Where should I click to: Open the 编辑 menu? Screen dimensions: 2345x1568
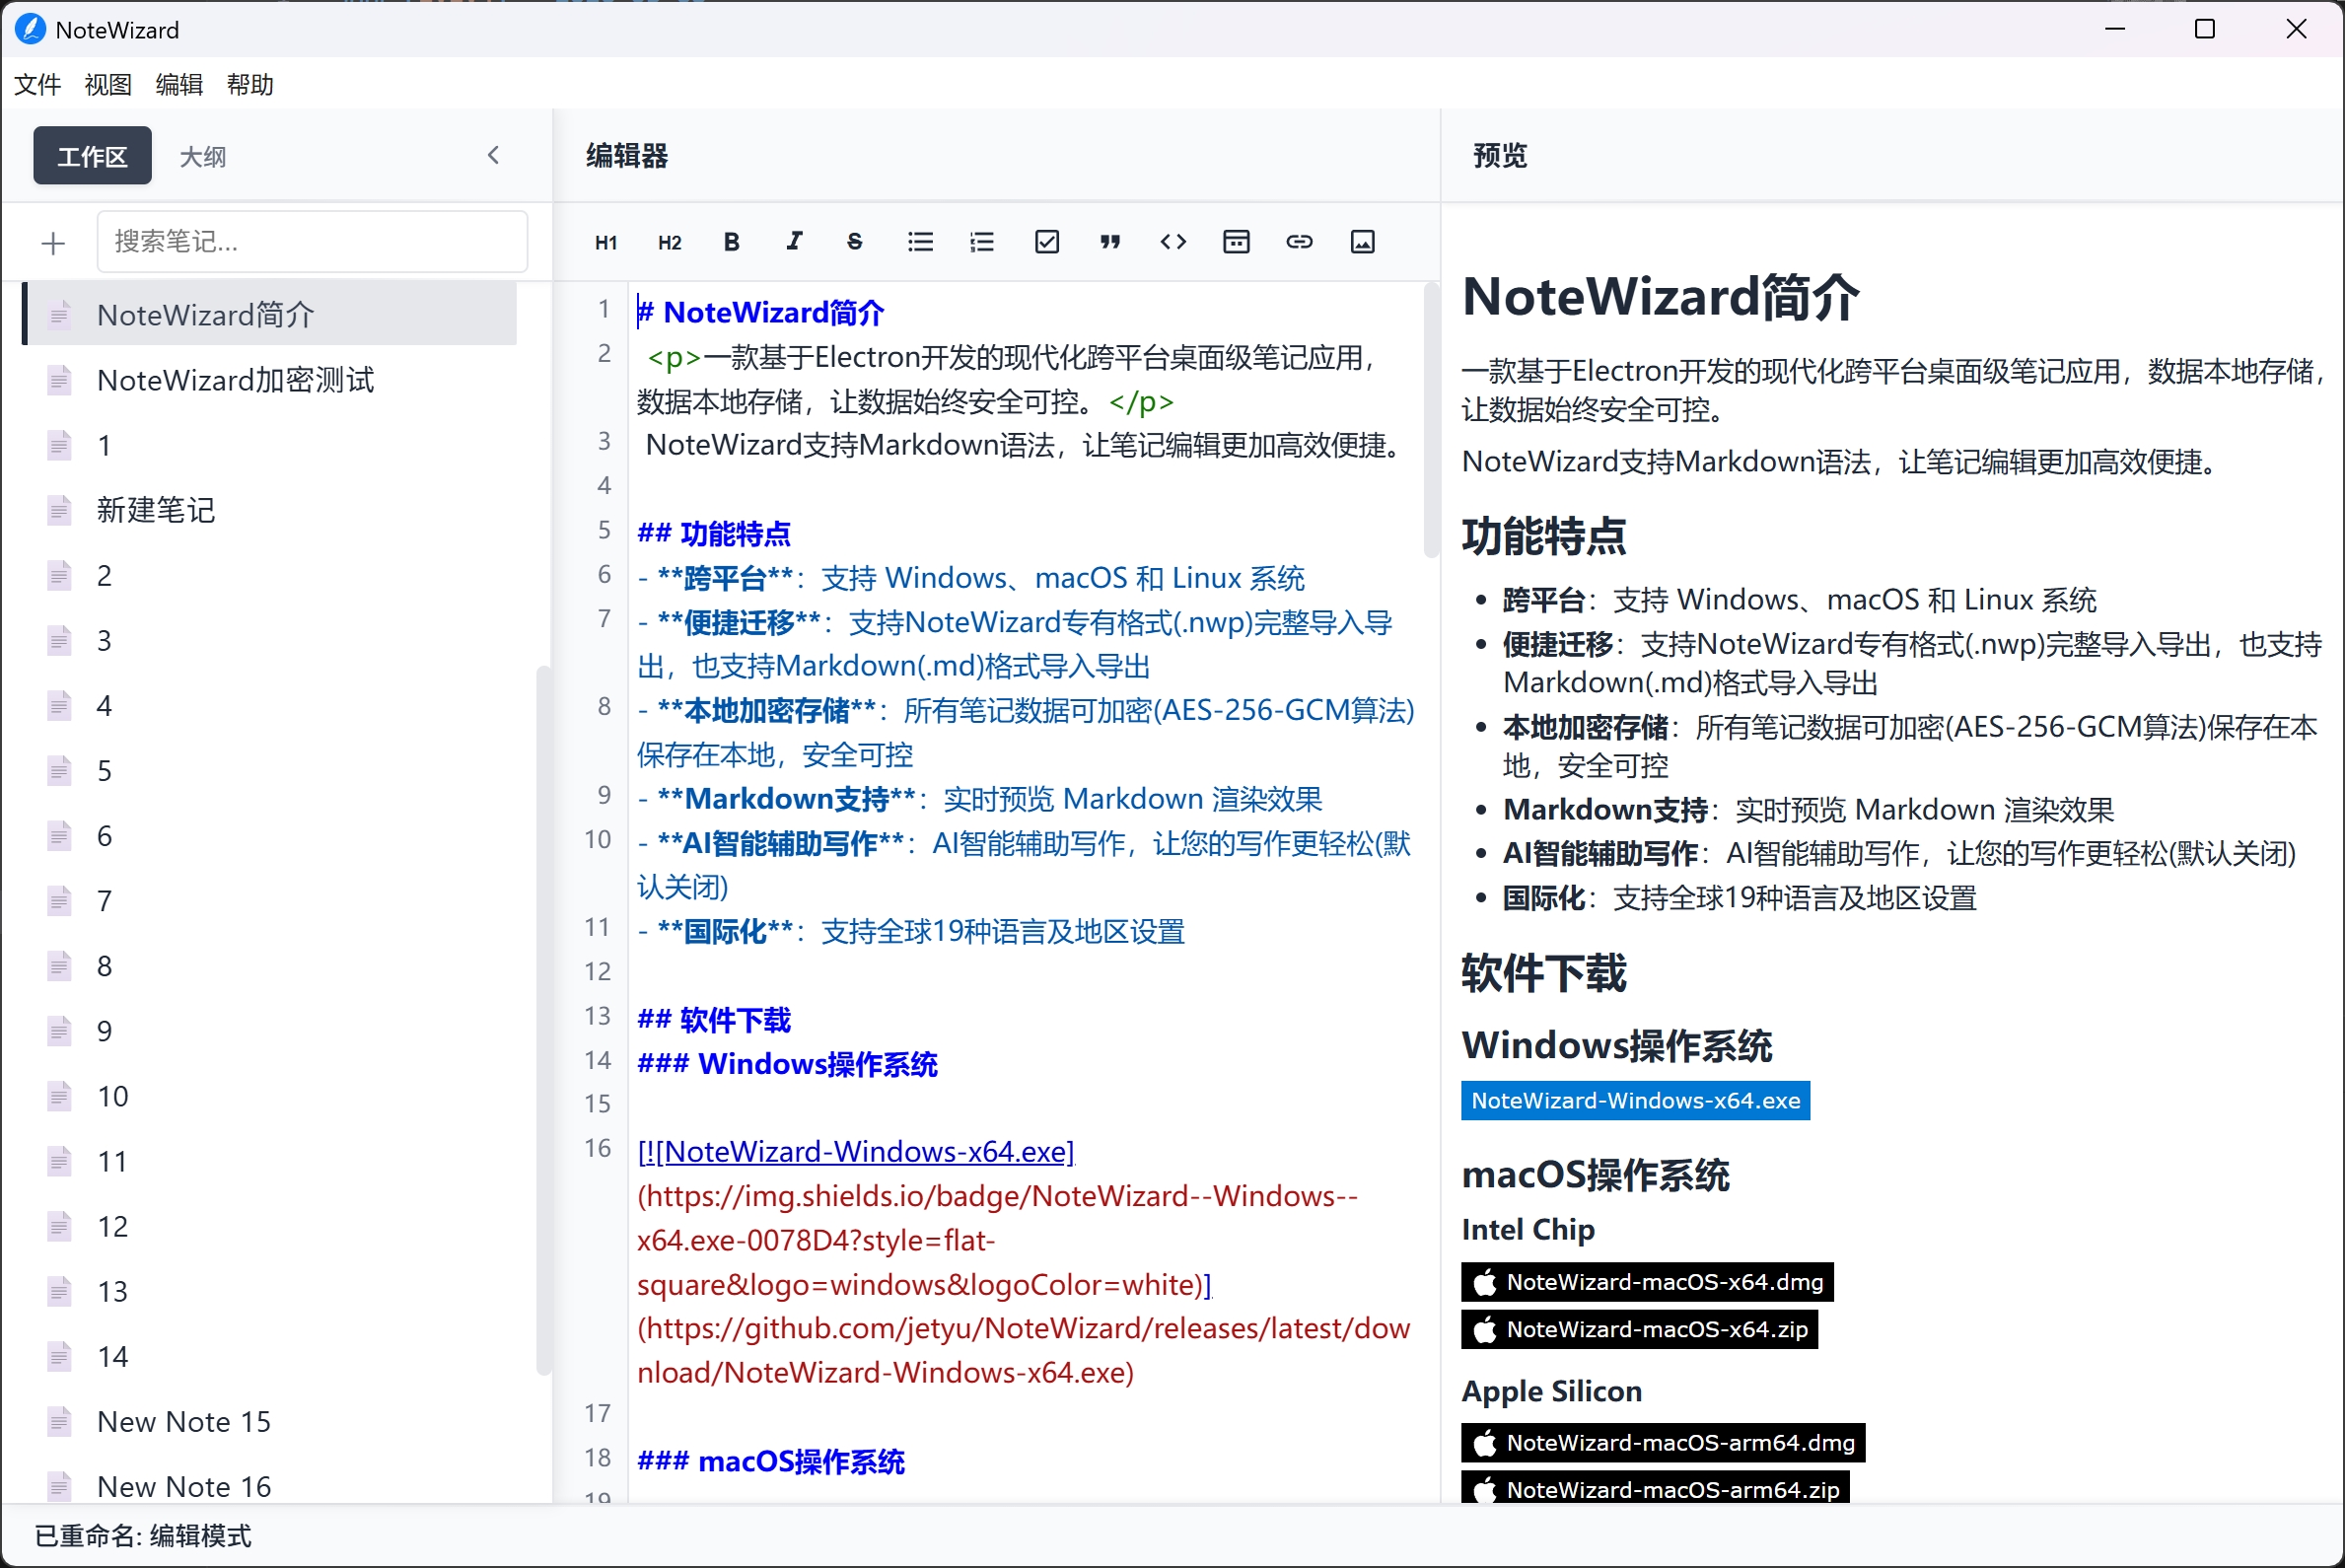click(x=179, y=84)
